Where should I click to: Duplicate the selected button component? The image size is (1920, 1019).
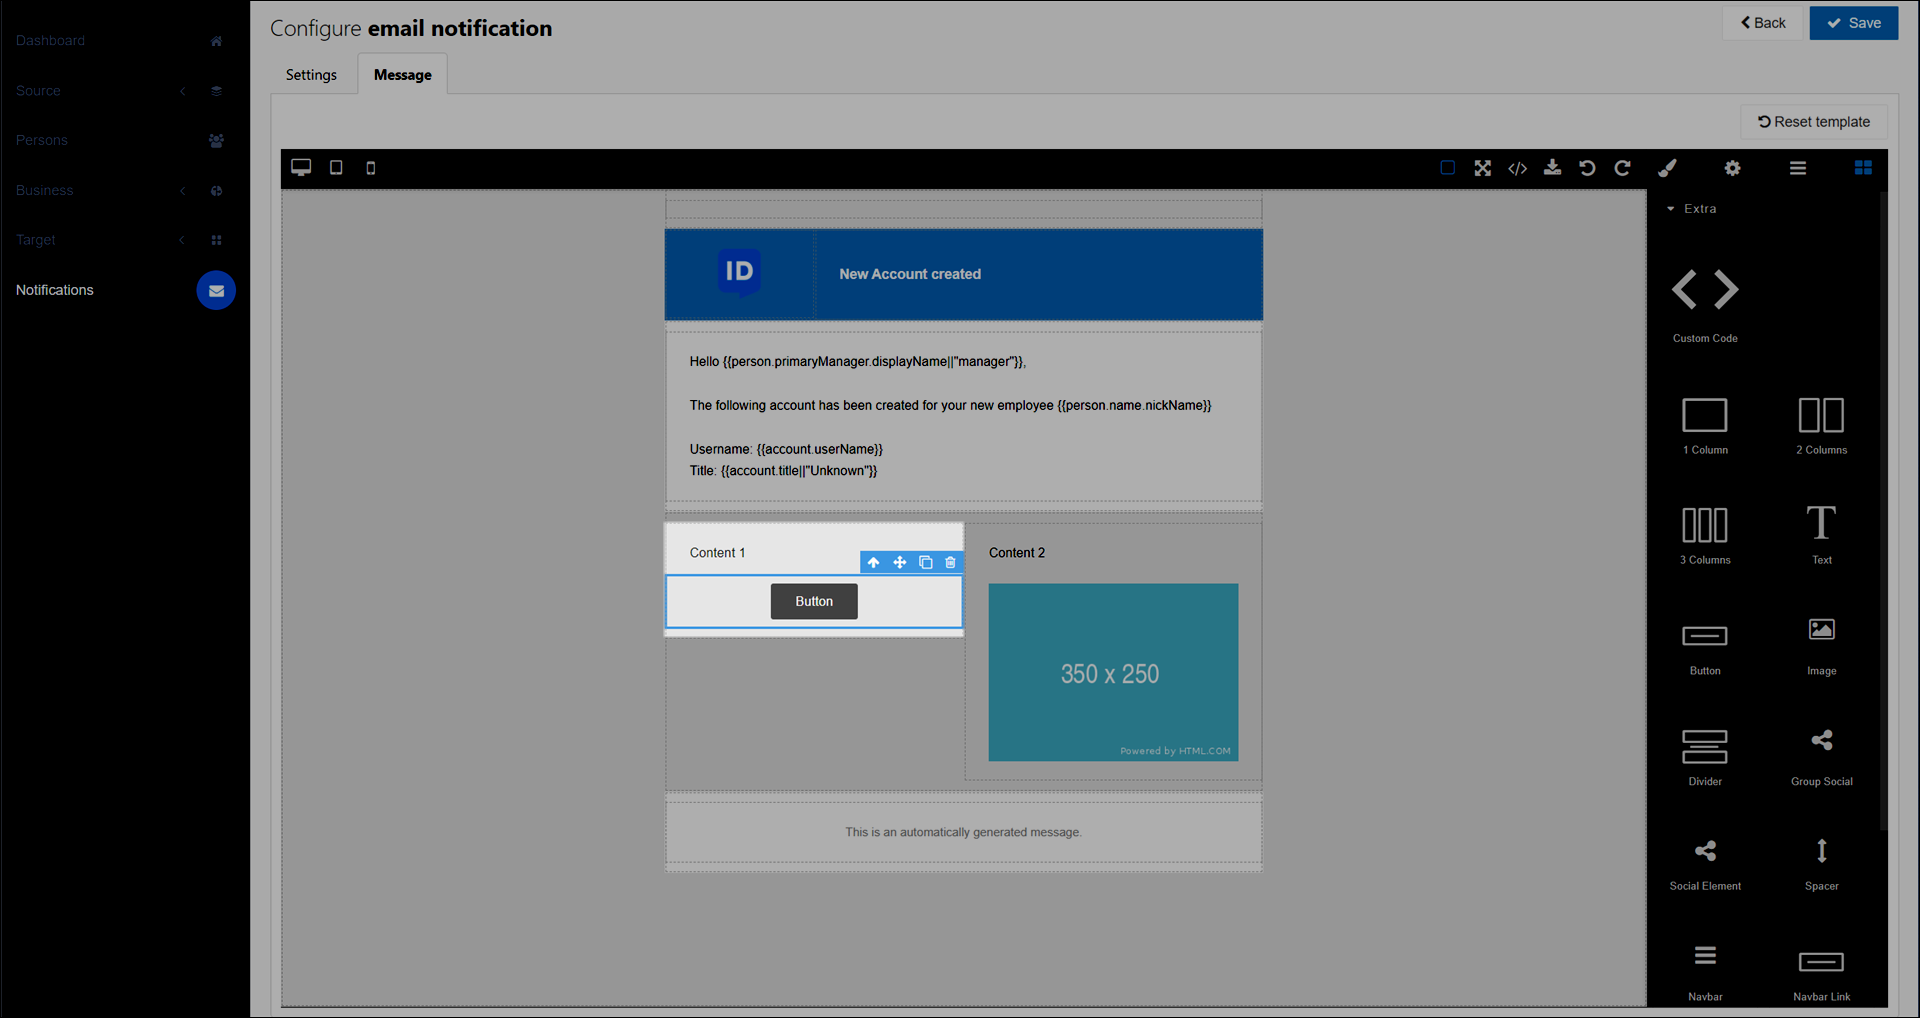(x=925, y=563)
